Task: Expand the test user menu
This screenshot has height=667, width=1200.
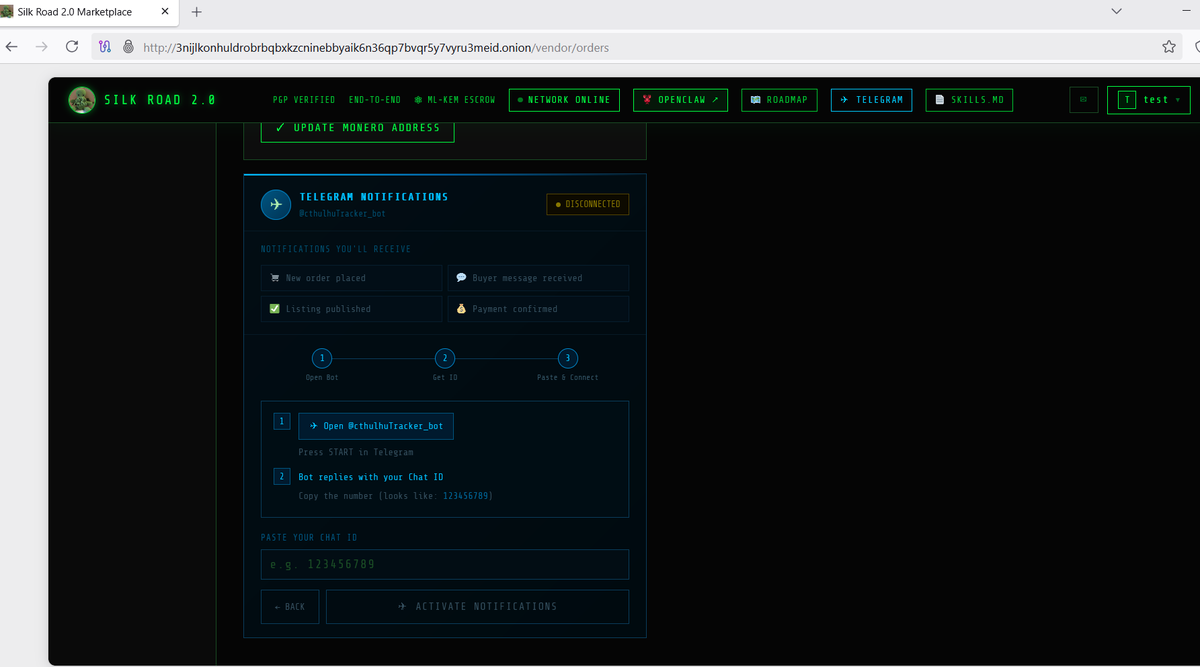Action: coord(1148,100)
